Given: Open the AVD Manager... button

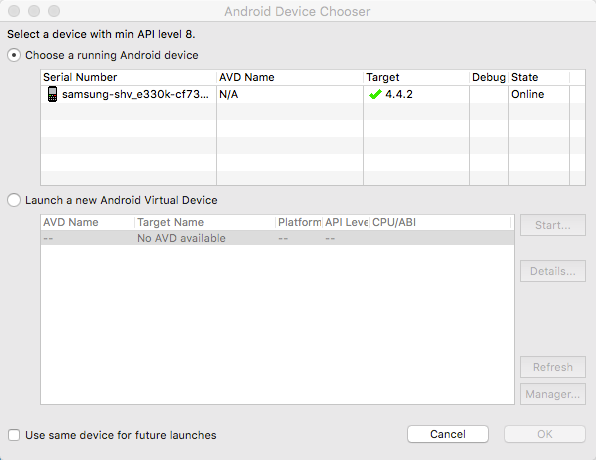Looking at the screenshot, I should click(x=553, y=394).
